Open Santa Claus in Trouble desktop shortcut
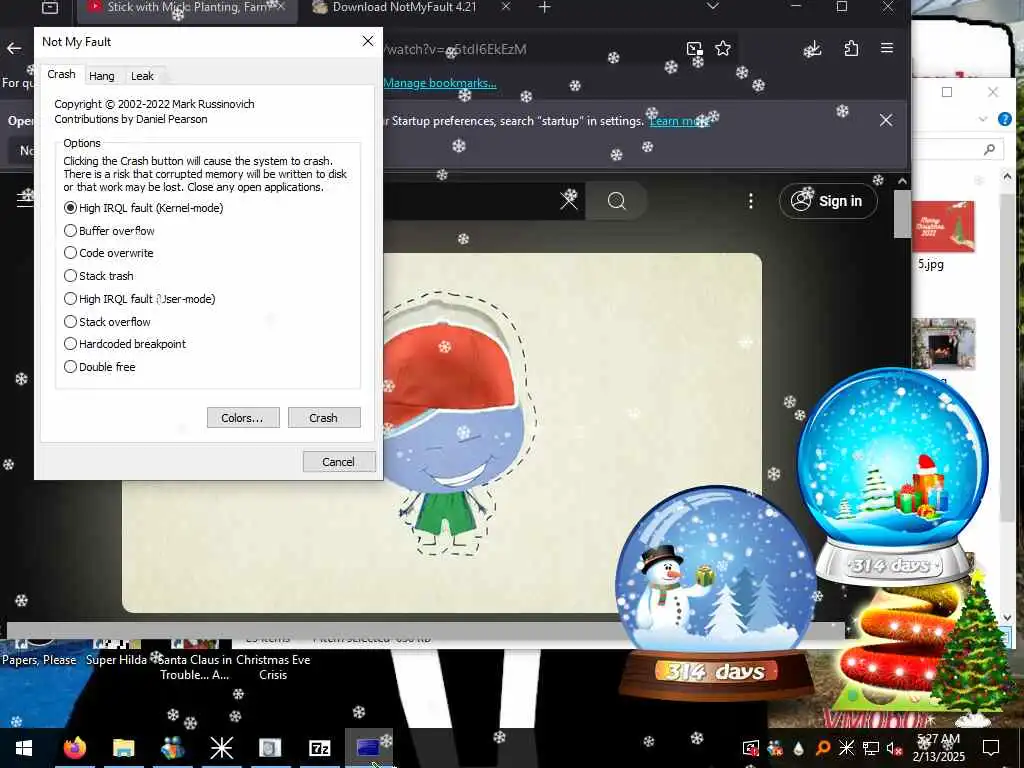Image resolution: width=1024 pixels, height=768 pixels. tap(195, 664)
